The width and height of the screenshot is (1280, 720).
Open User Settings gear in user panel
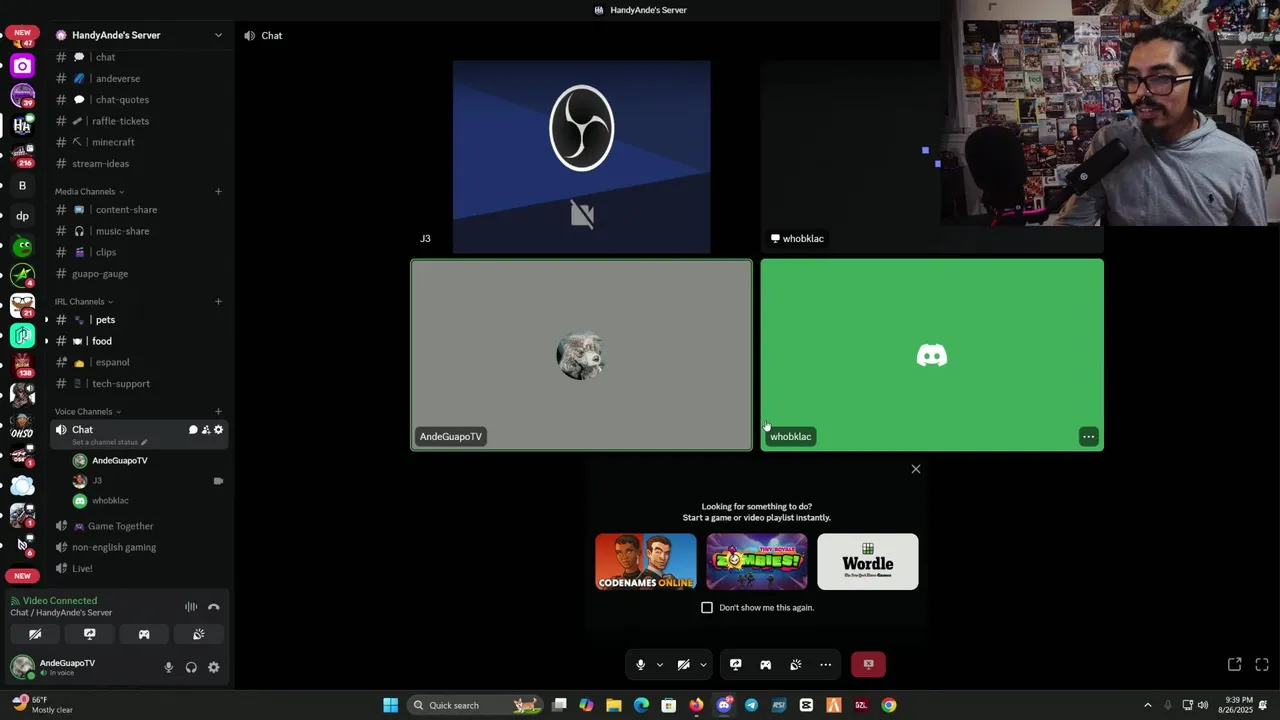point(214,668)
